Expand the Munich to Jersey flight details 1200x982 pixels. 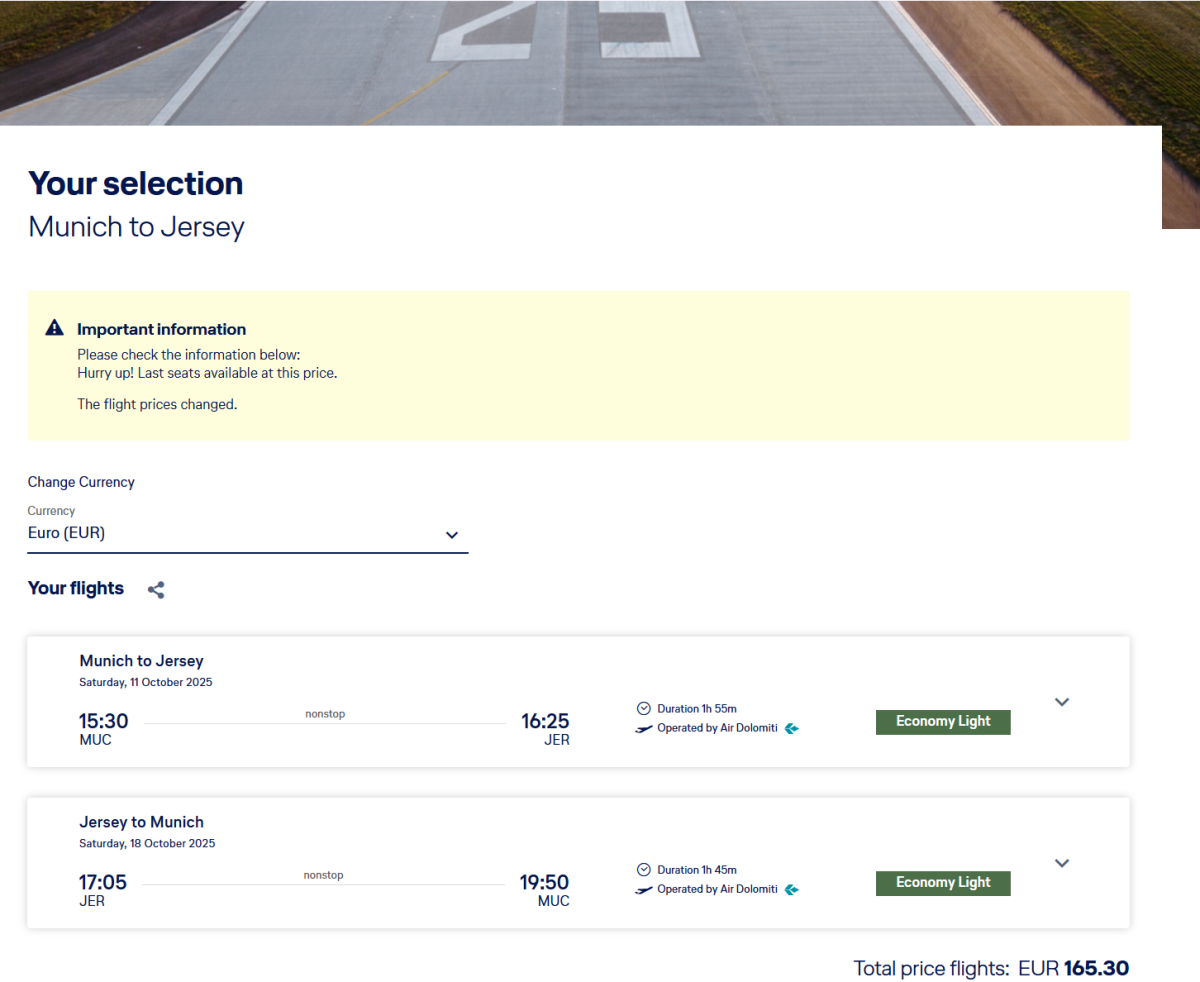(1062, 702)
